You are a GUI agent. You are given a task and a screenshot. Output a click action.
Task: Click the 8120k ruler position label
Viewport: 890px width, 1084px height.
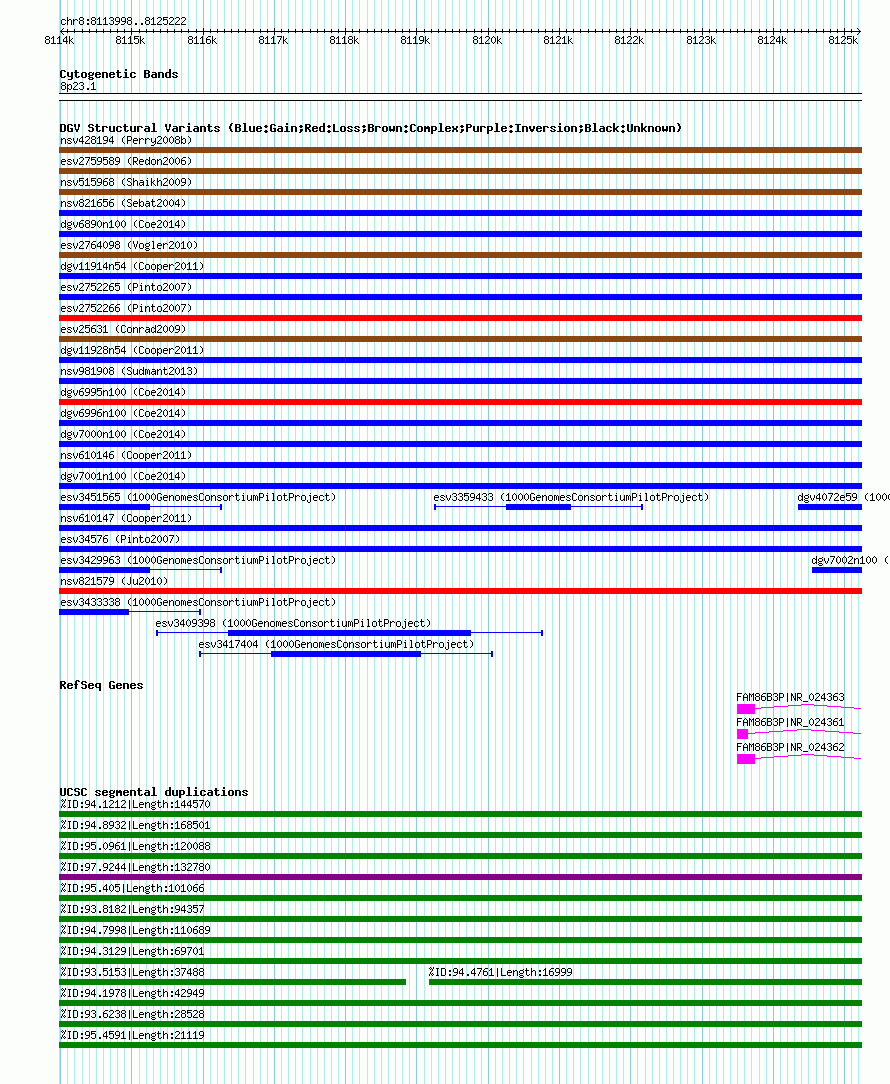pos(487,40)
